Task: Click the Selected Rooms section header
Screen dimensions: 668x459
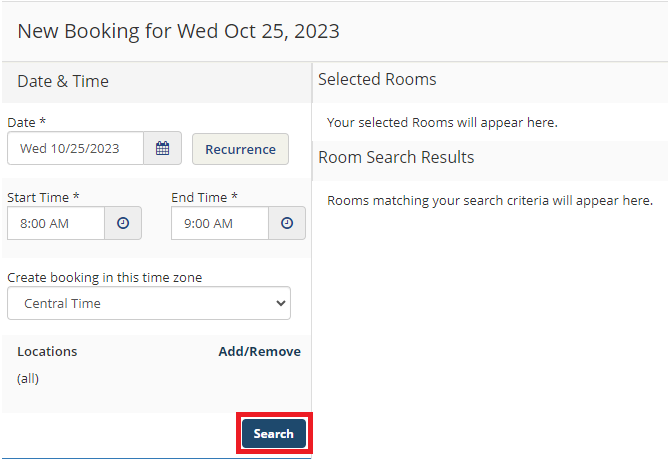Action: click(x=377, y=80)
